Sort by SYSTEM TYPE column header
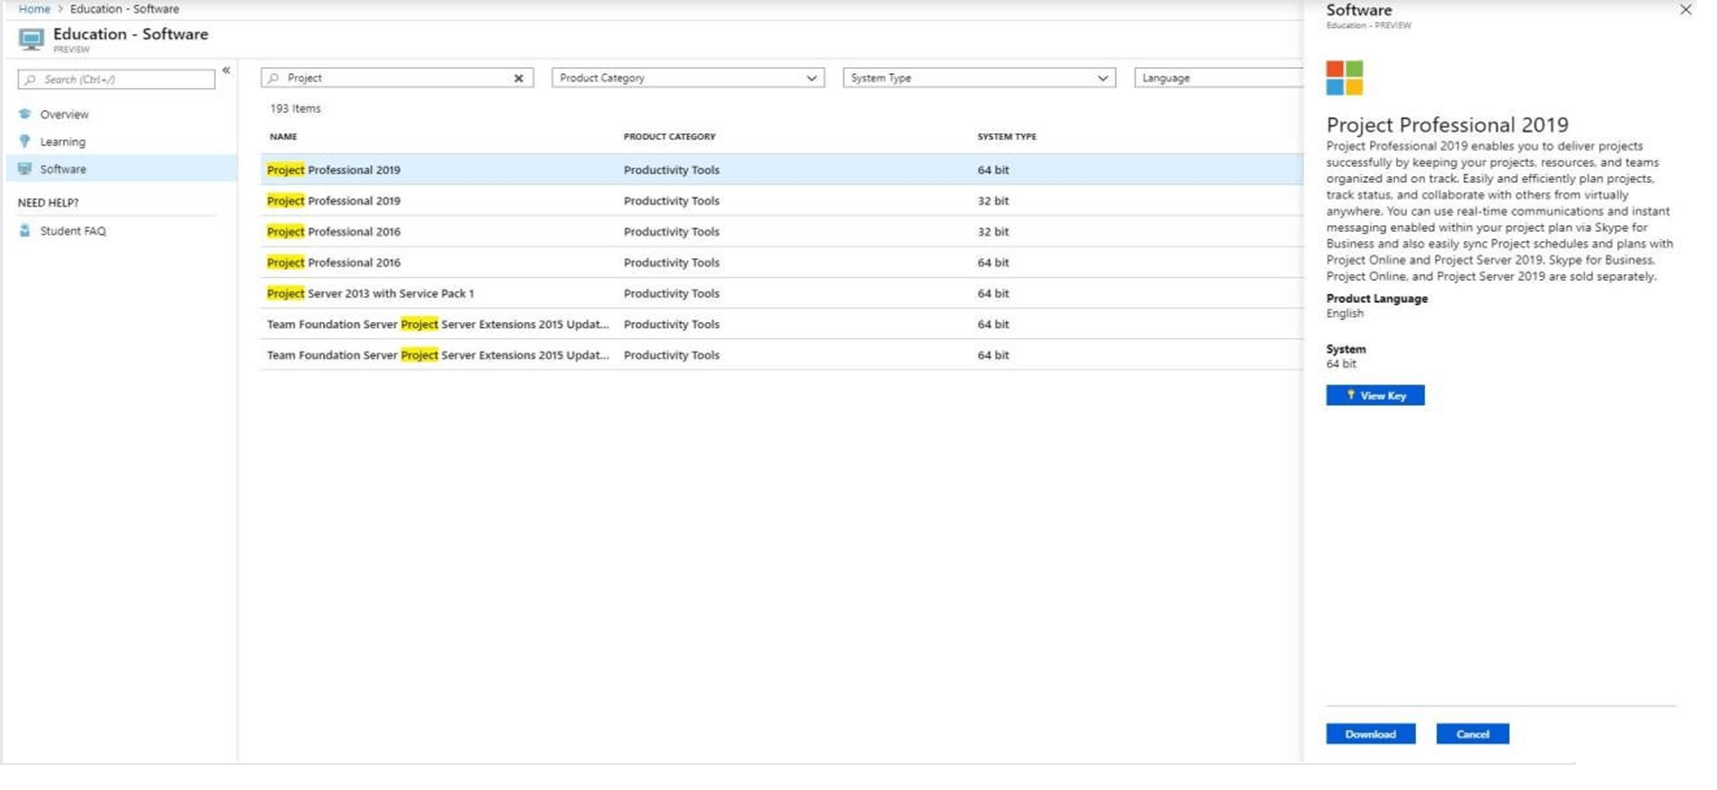The width and height of the screenshot is (1717, 790). (1007, 136)
